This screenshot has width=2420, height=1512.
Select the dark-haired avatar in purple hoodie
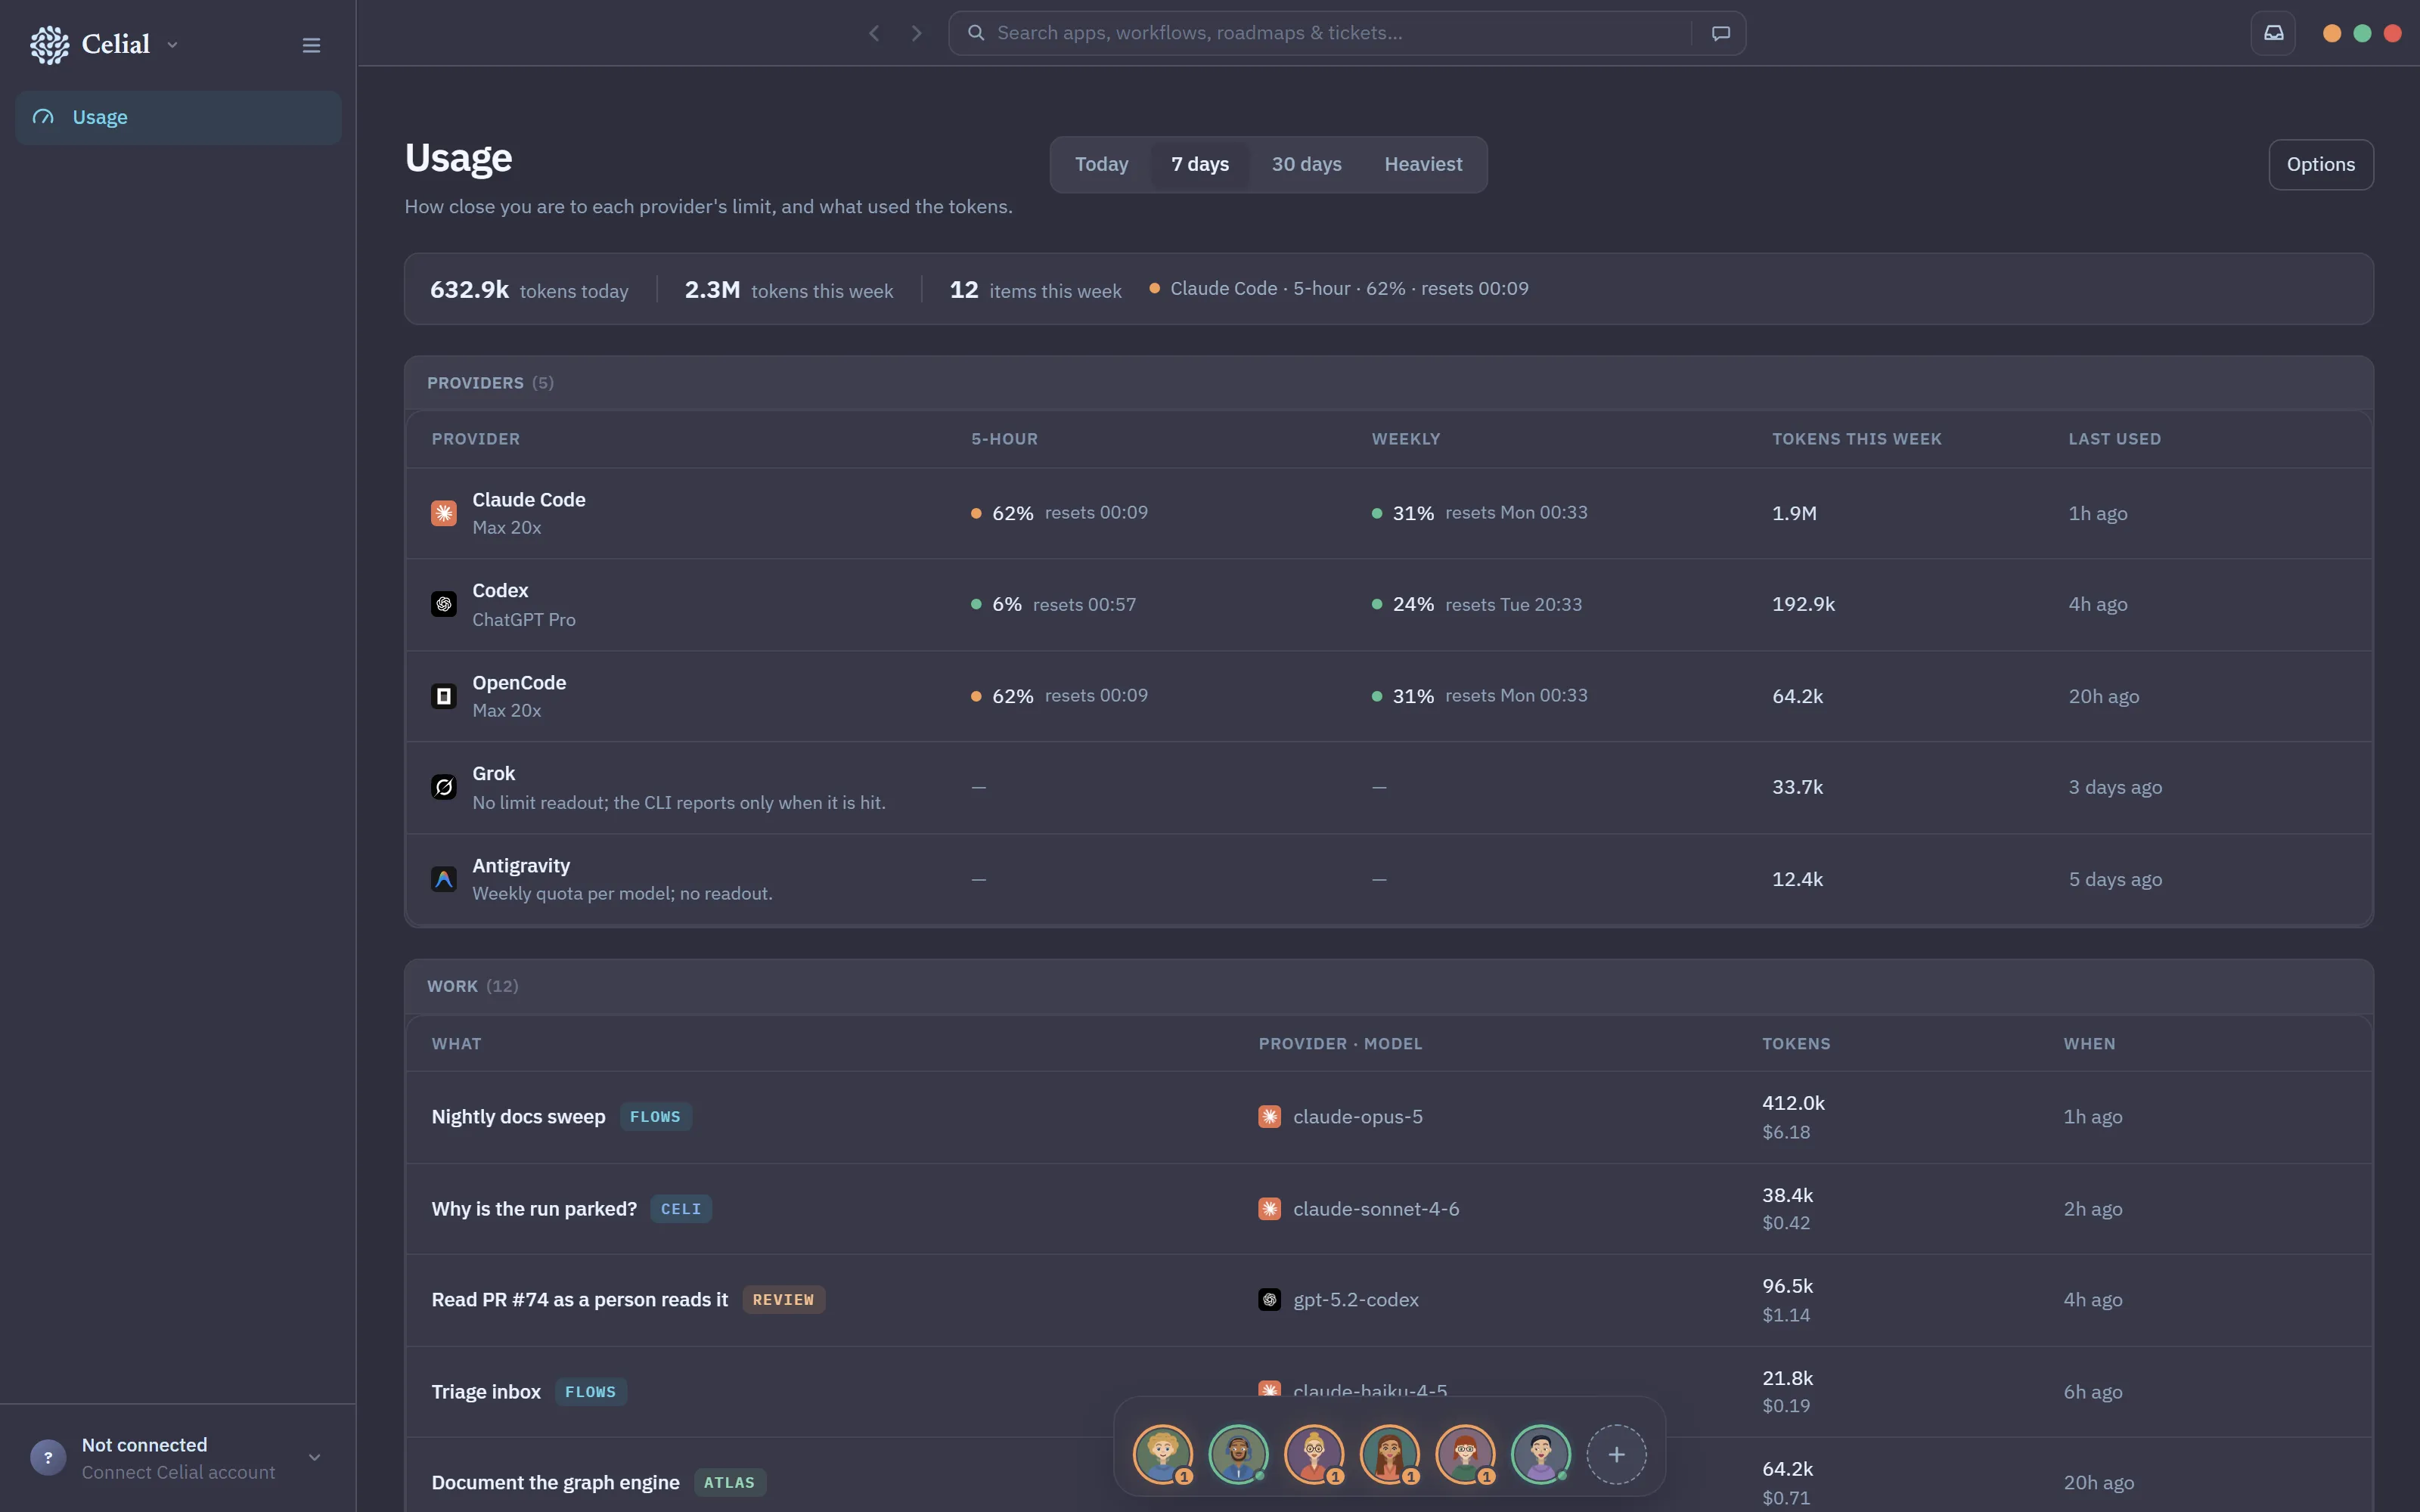pos(1540,1455)
